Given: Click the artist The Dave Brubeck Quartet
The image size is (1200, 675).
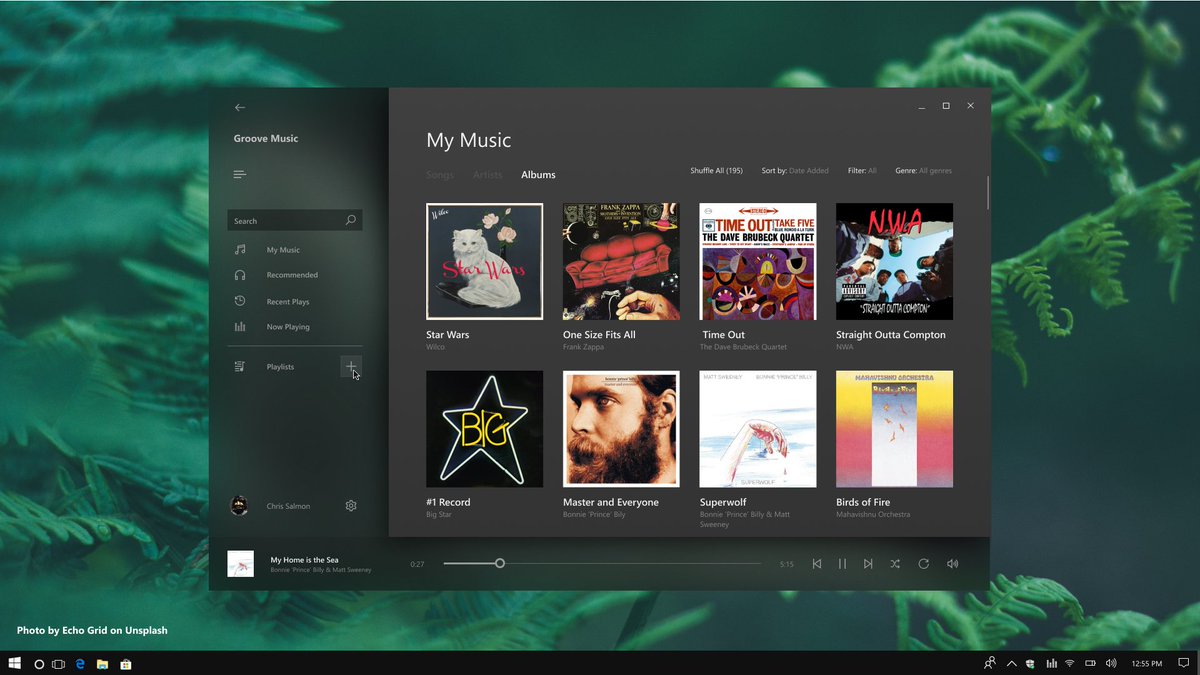Looking at the screenshot, I should [743, 347].
